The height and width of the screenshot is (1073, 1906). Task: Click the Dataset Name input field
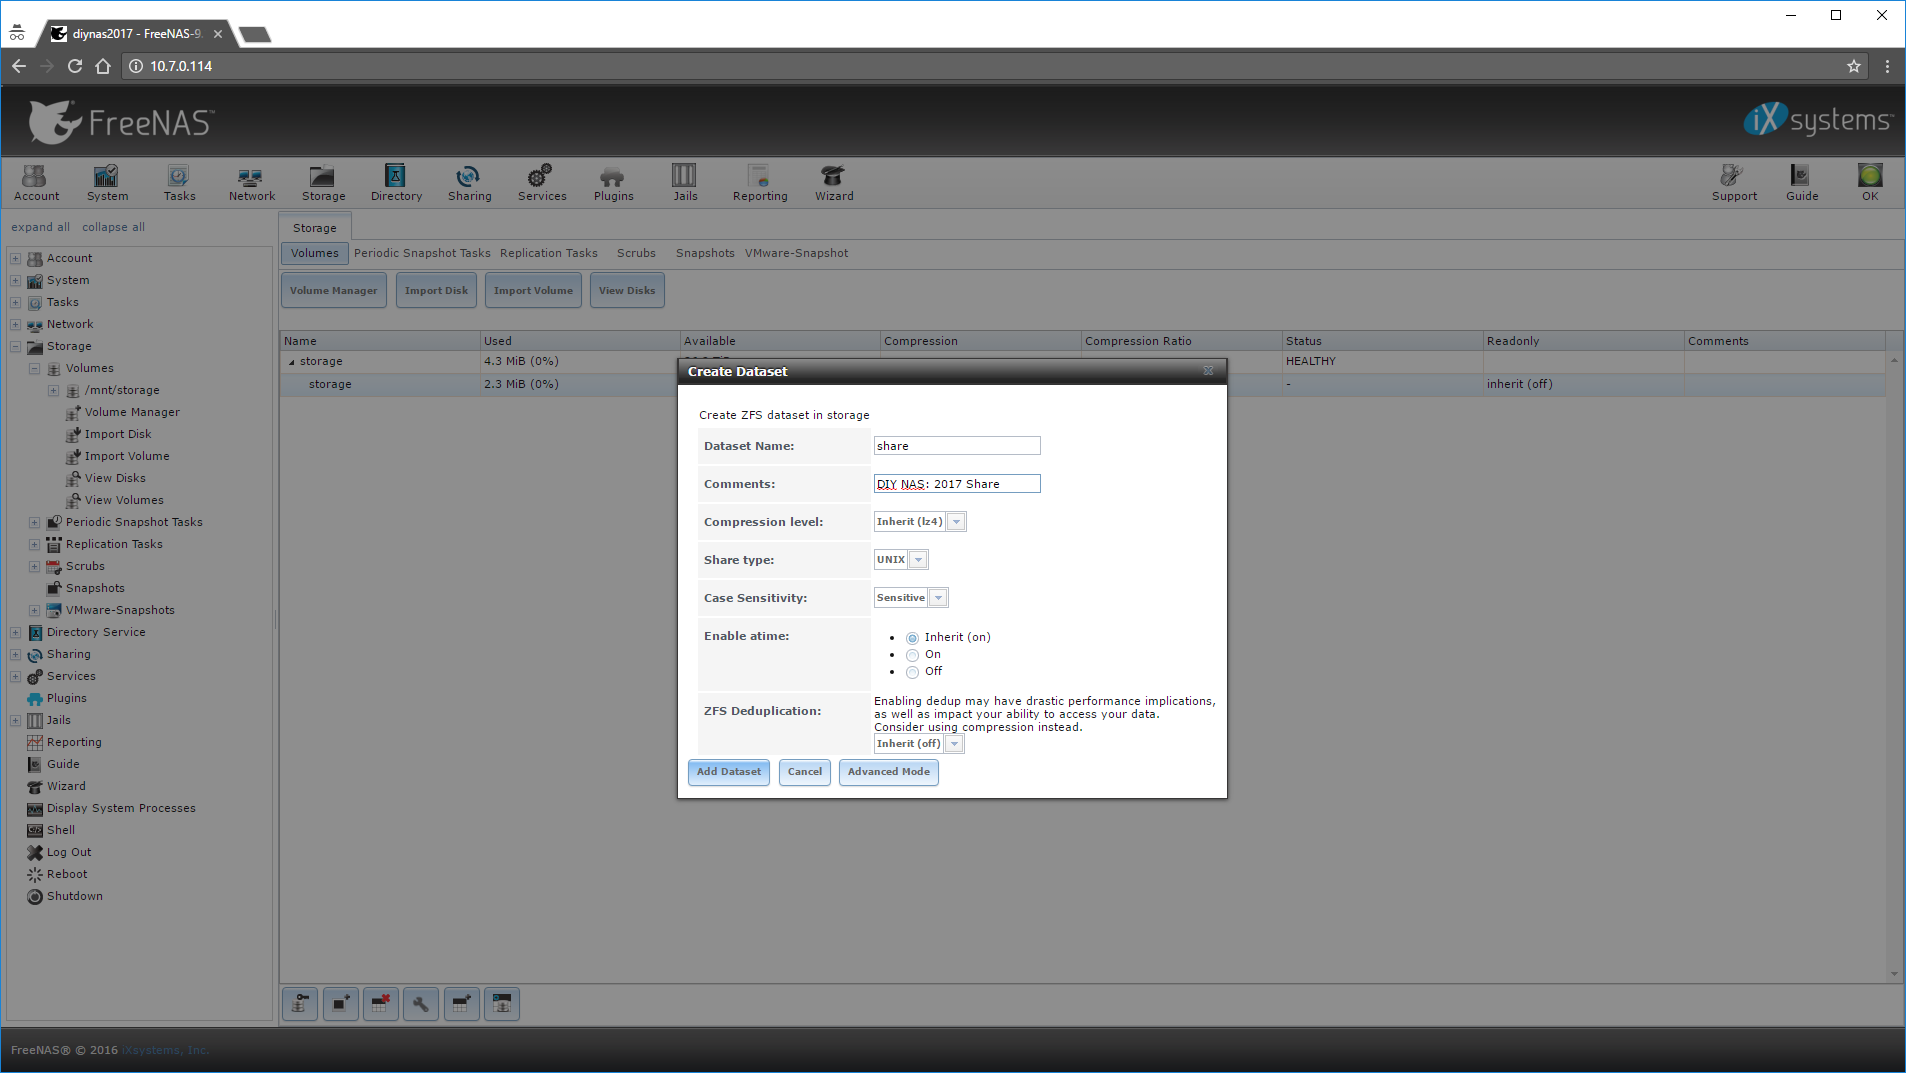pyautogui.click(x=957, y=446)
